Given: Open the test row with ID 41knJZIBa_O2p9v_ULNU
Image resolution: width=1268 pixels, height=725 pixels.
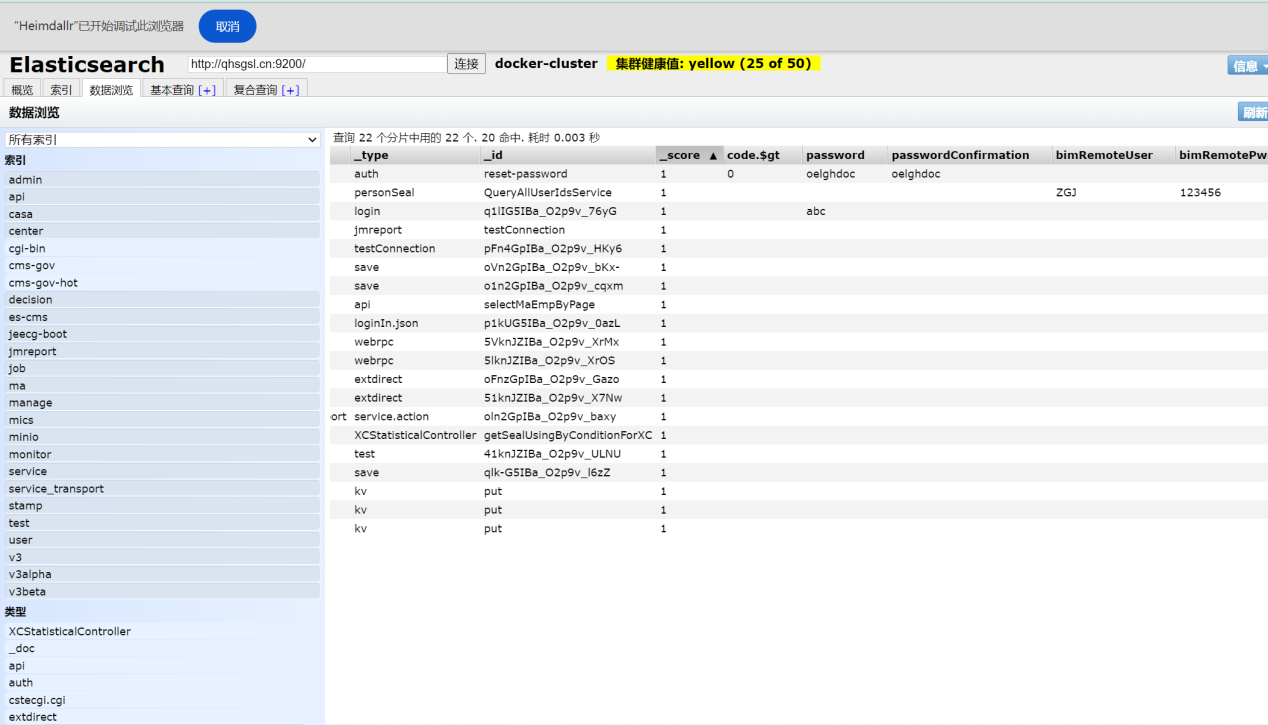Looking at the screenshot, I should (x=799, y=454).
